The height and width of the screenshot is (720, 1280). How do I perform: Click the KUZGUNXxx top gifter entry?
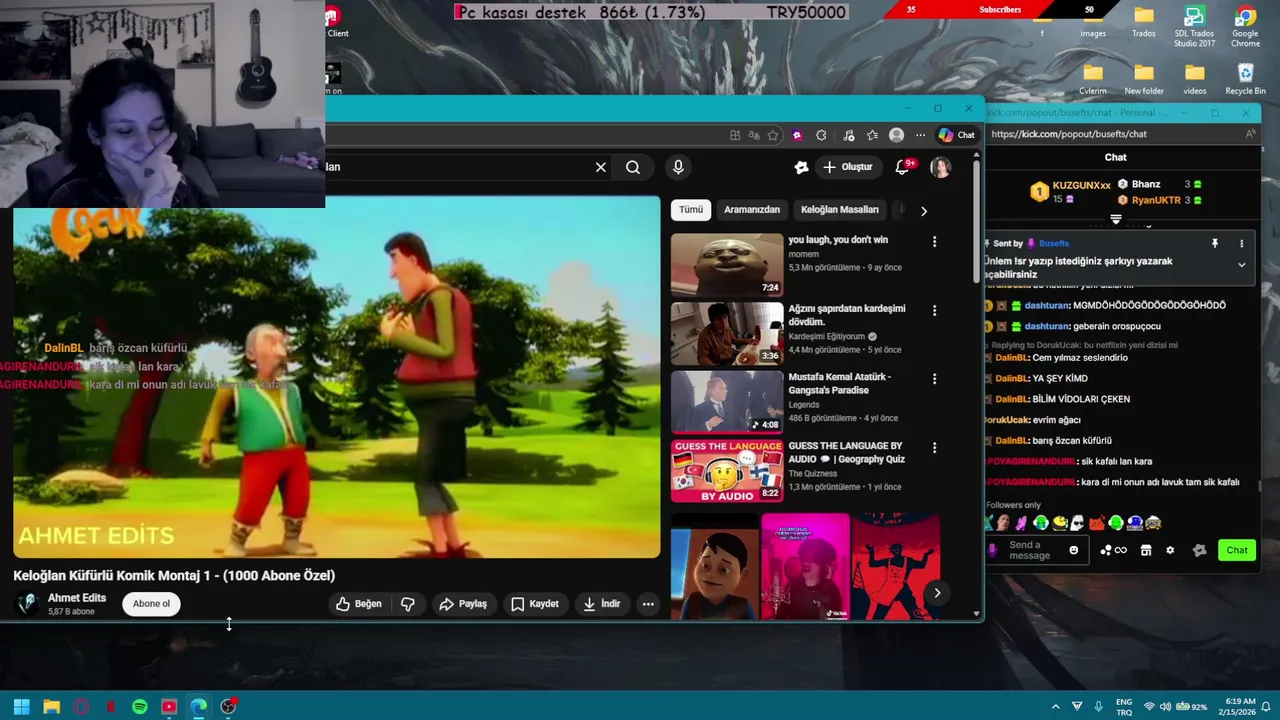1071,191
